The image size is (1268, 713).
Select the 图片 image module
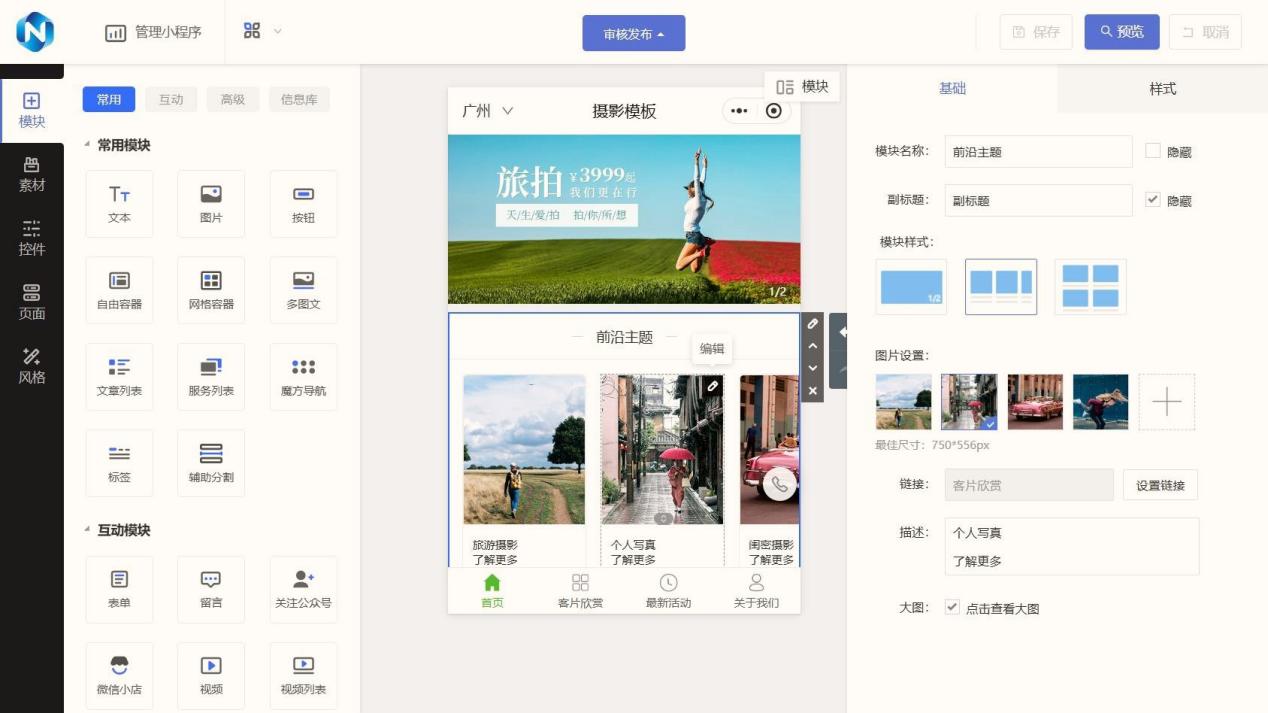point(211,204)
